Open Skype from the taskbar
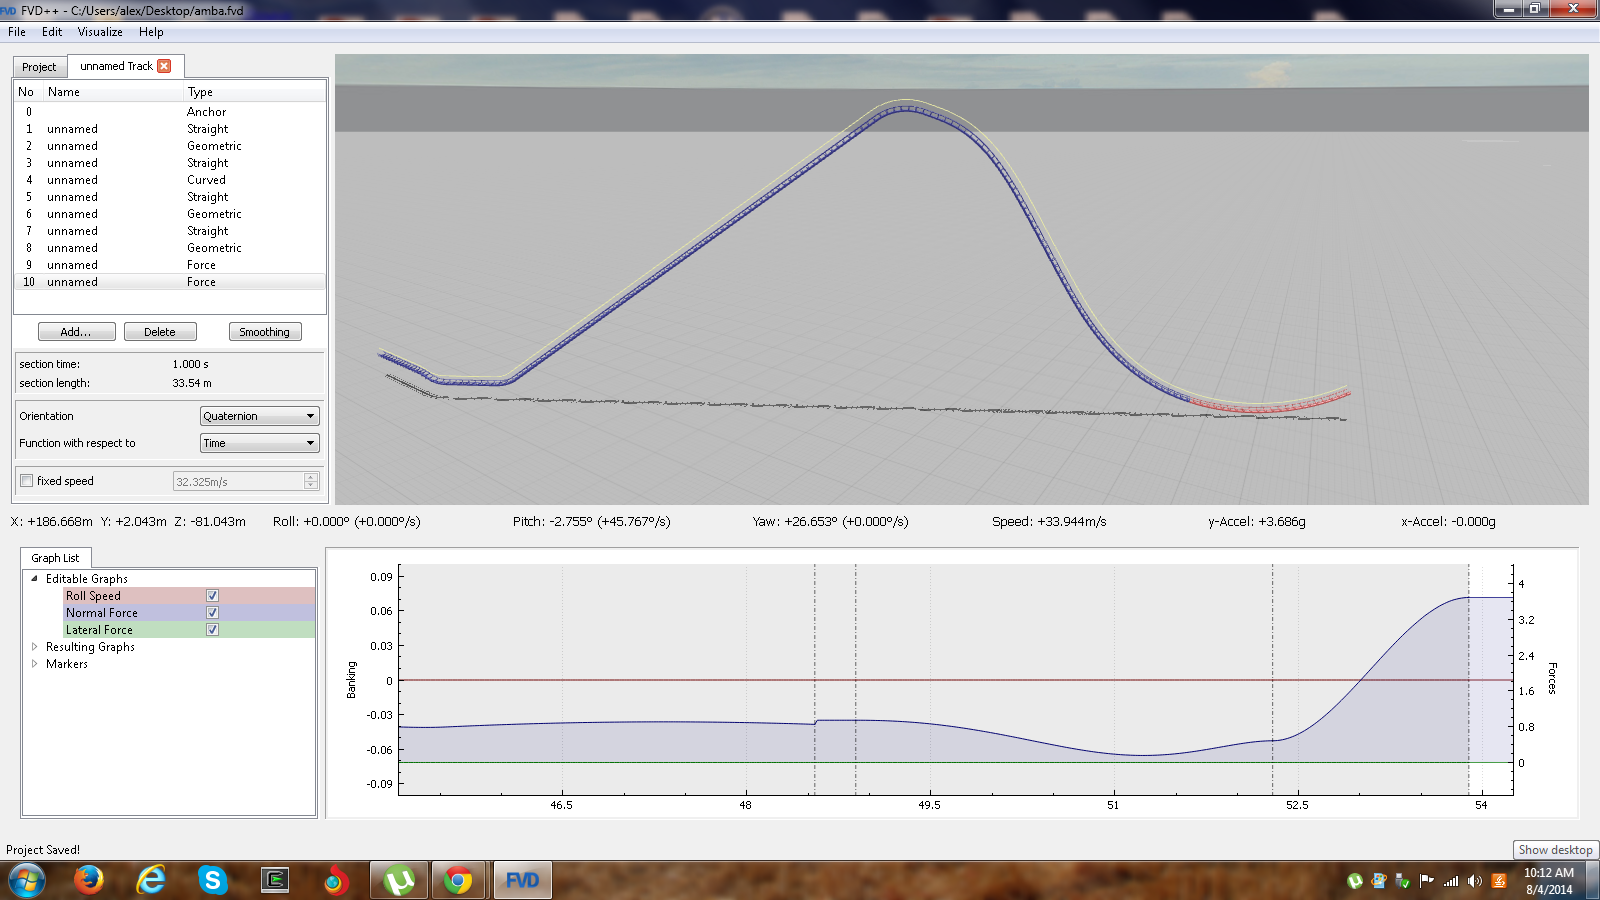The height and width of the screenshot is (900, 1600). click(x=212, y=880)
